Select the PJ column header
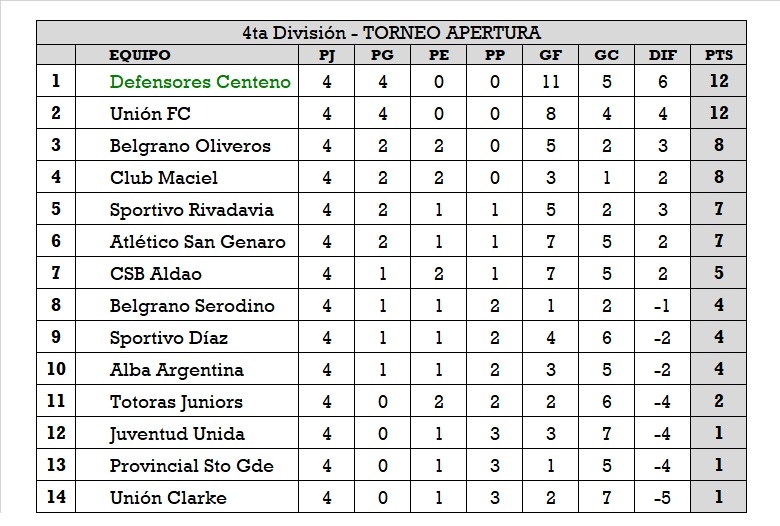780x526 pixels. [x=327, y=56]
